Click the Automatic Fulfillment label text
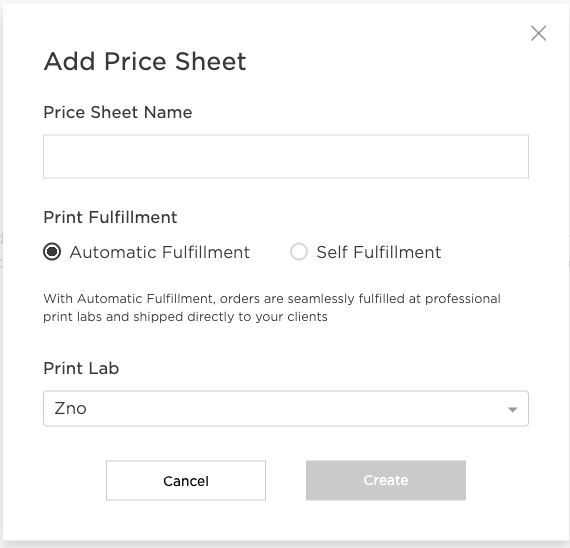Screen dimensions: 570x548 (x=160, y=252)
